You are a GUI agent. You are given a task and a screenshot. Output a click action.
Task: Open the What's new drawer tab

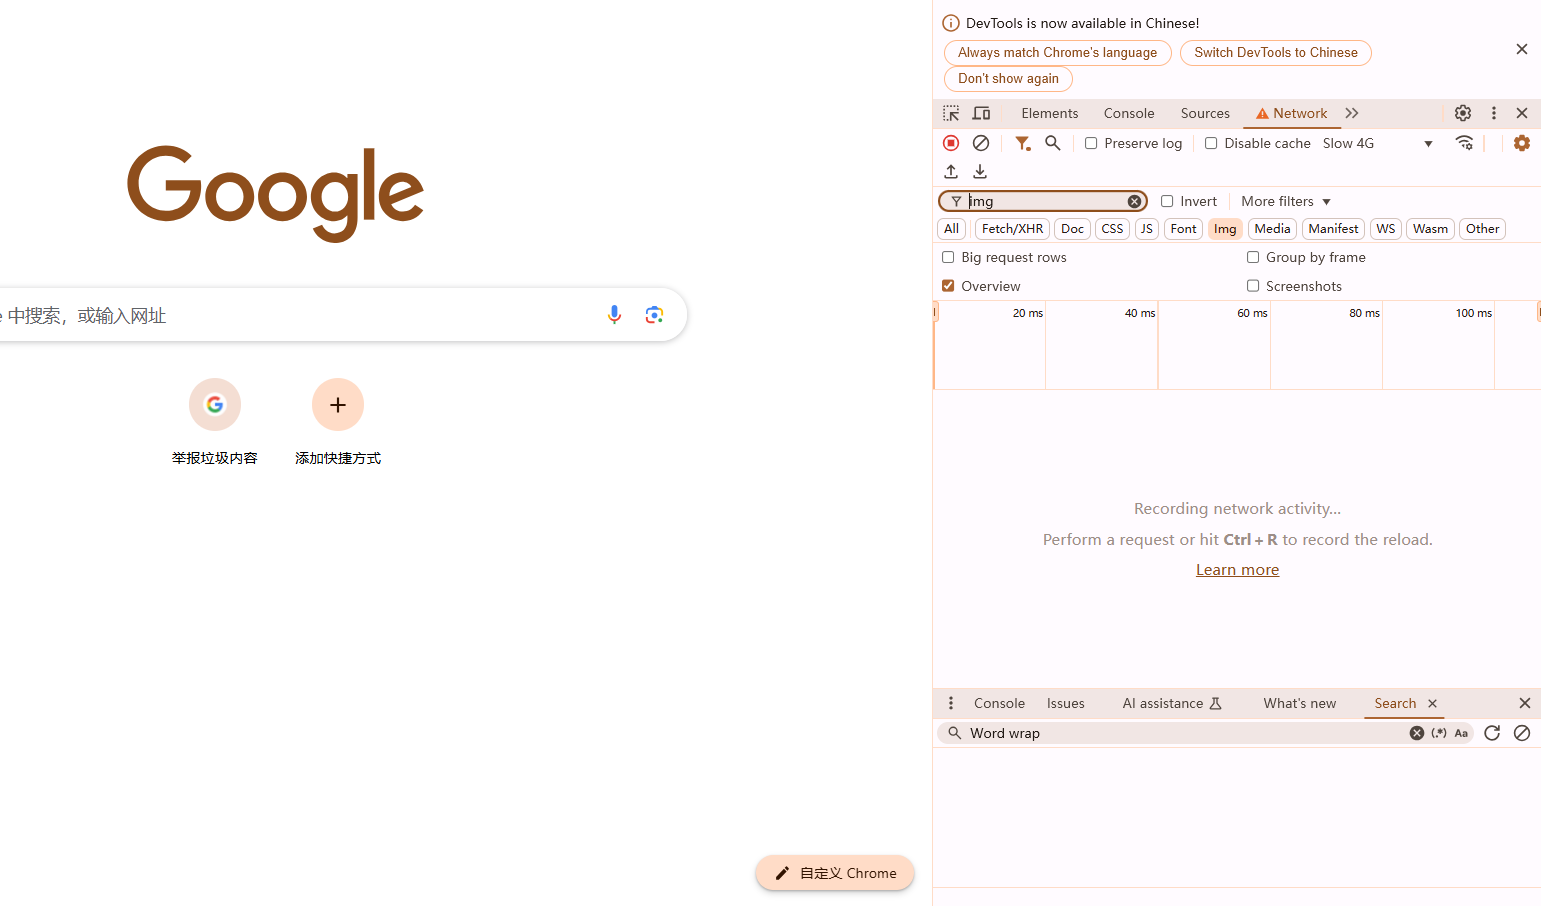1300,703
